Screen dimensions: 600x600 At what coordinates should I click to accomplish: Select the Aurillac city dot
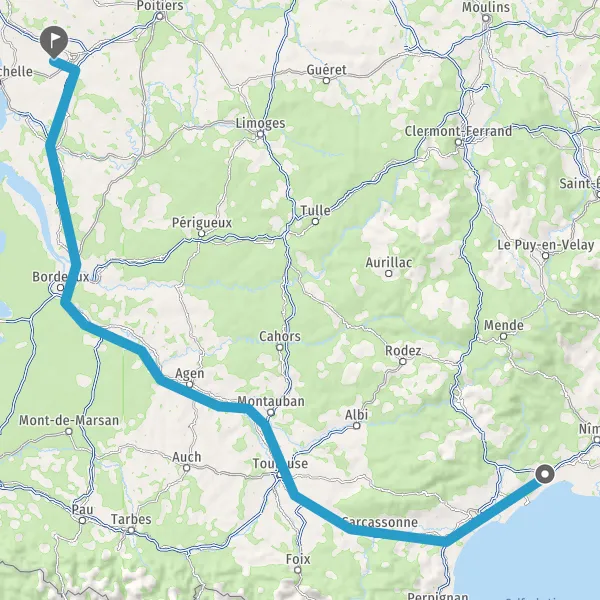388,273
